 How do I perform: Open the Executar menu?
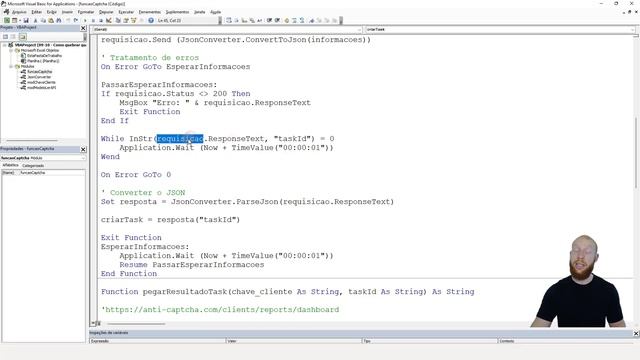pyautogui.click(x=126, y=12)
